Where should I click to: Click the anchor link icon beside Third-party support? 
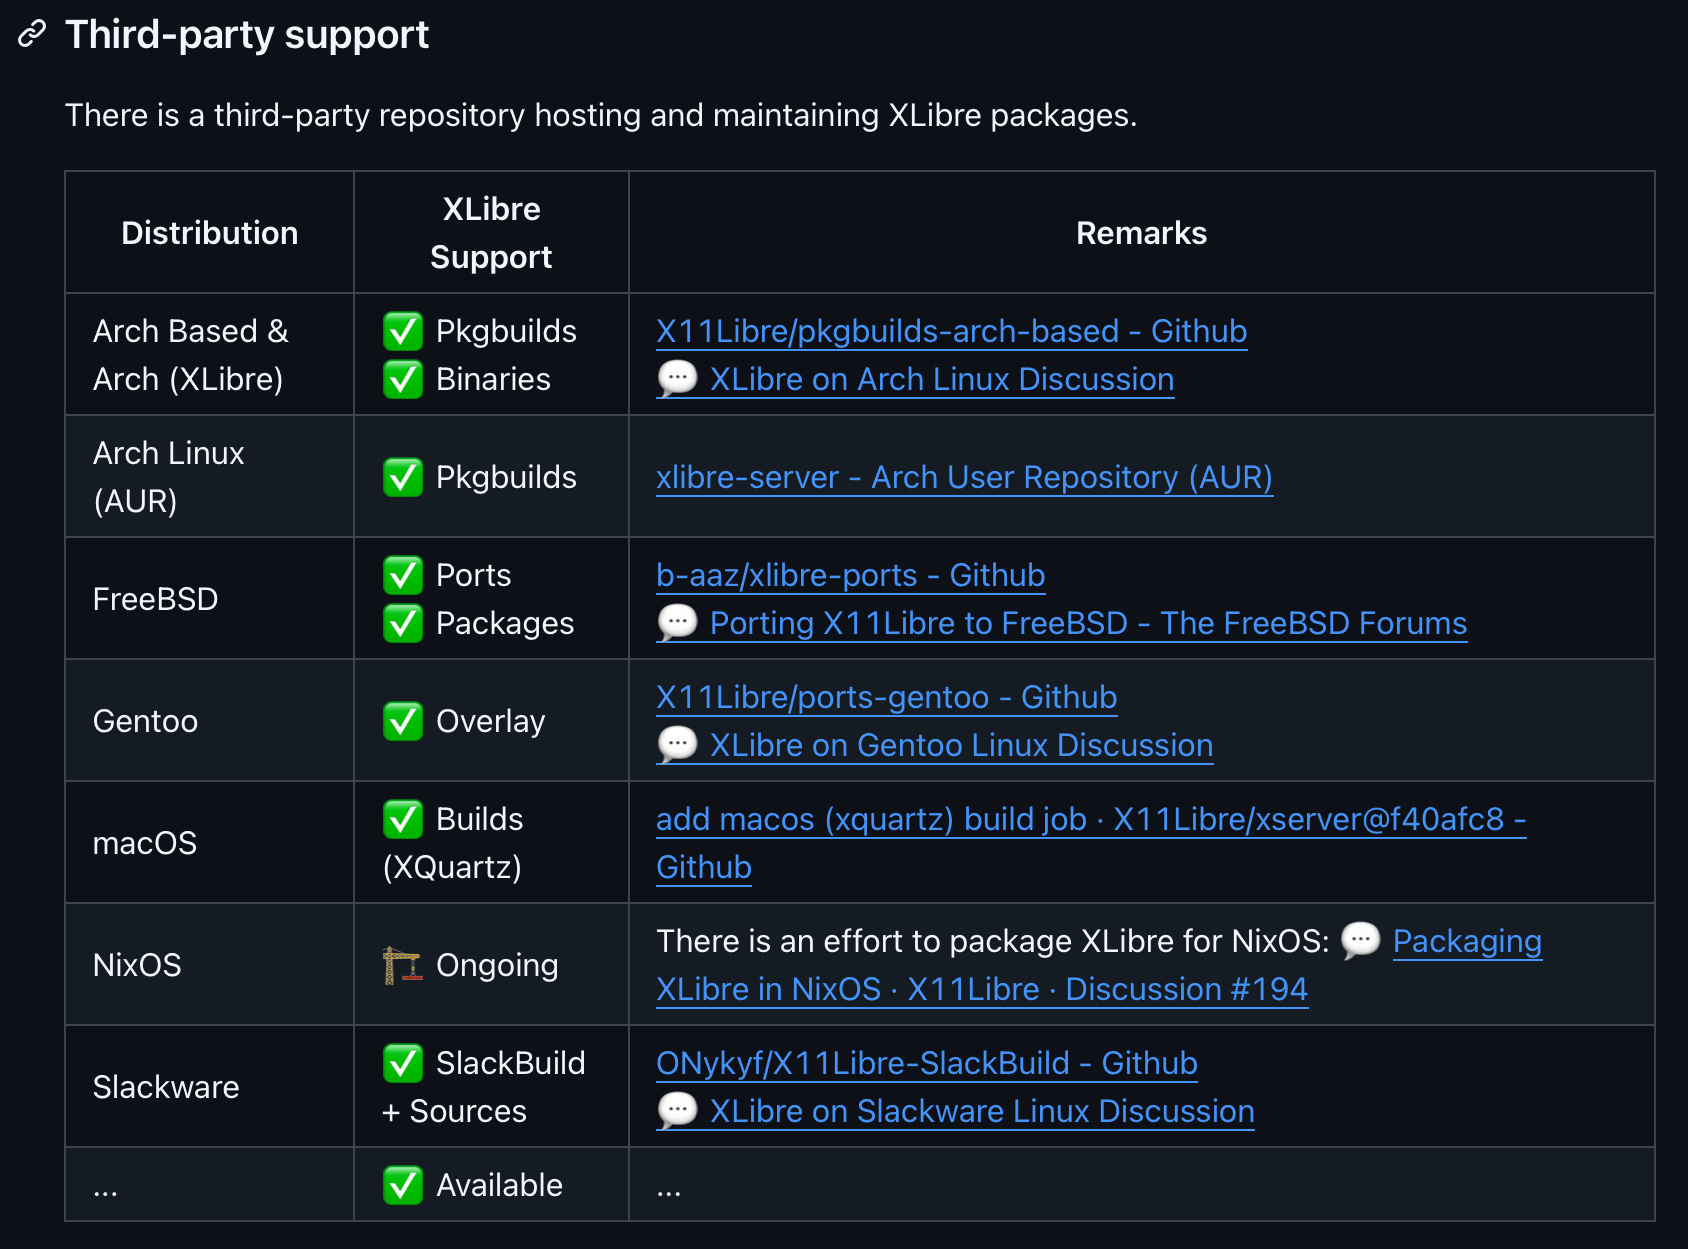point(32,35)
